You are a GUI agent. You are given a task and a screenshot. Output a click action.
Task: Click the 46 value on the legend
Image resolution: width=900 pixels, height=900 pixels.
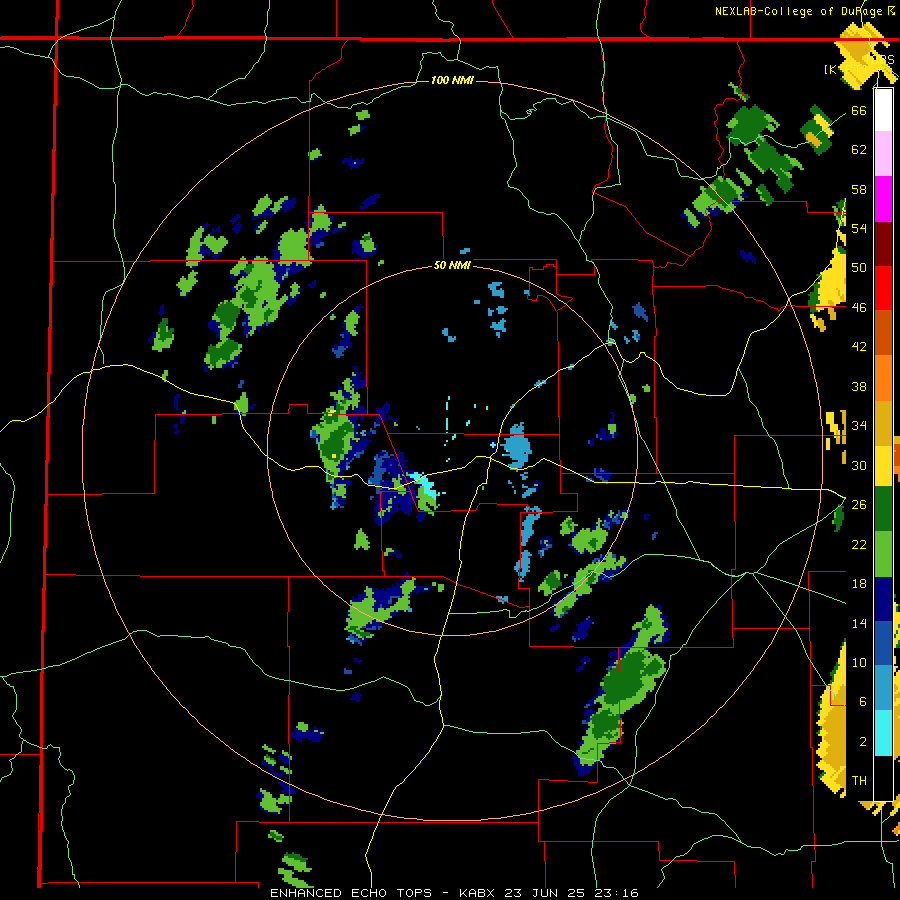coord(859,308)
